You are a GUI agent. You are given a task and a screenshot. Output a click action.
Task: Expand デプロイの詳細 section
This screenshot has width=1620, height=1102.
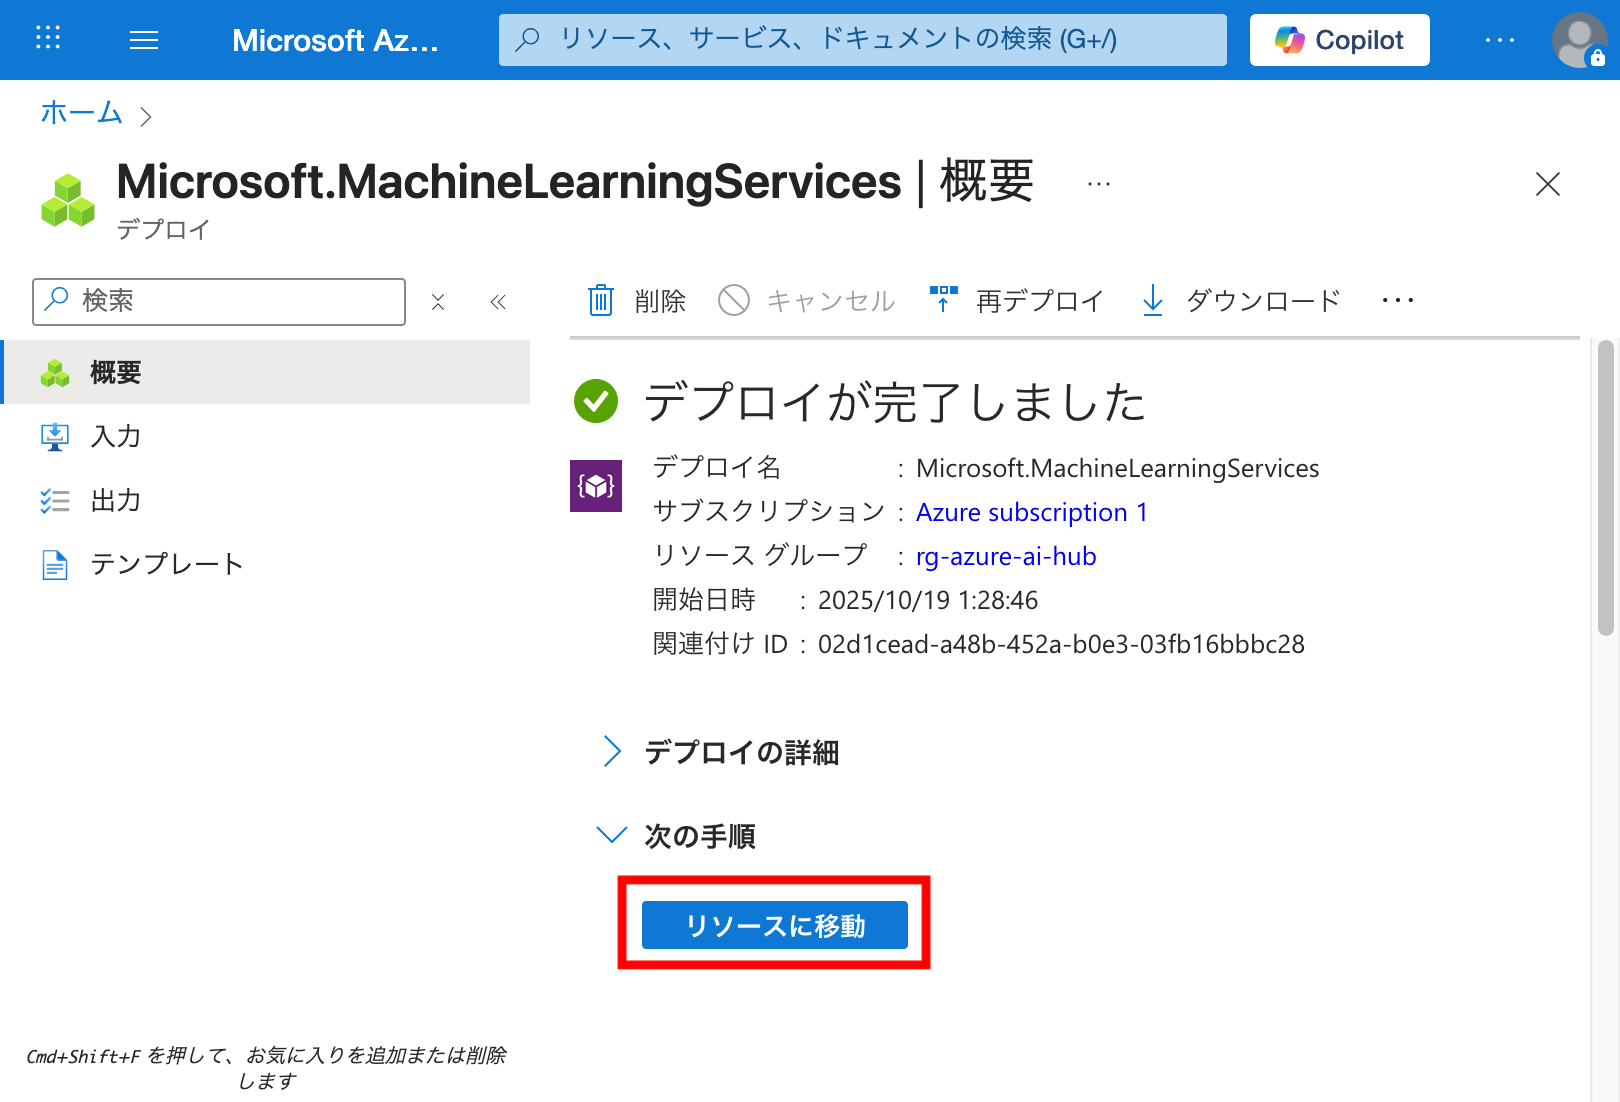[720, 752]
